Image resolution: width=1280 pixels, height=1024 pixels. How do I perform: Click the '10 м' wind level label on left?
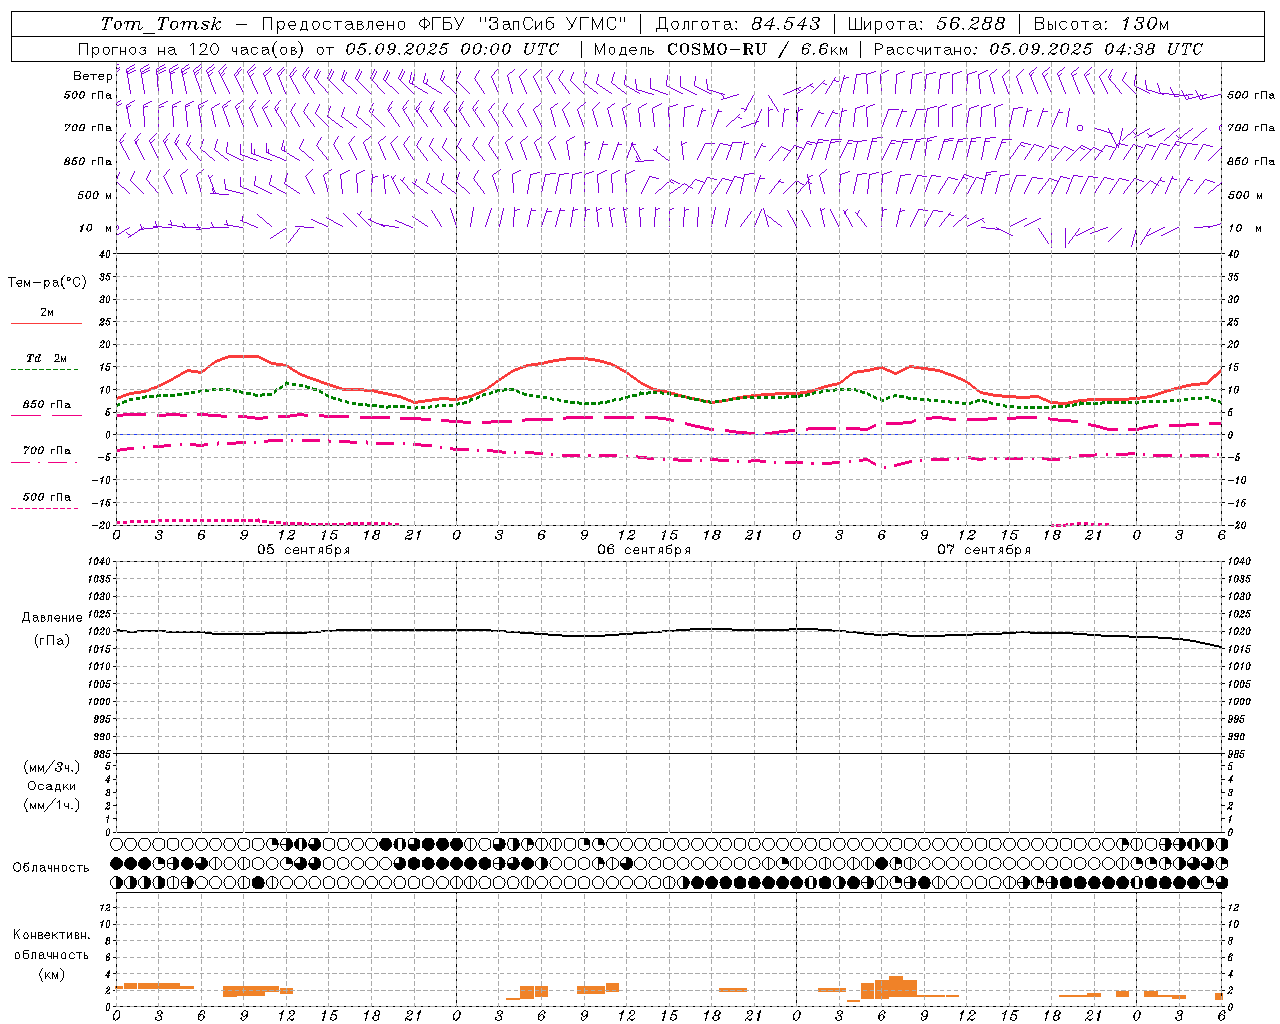click(x=96, y=228)
